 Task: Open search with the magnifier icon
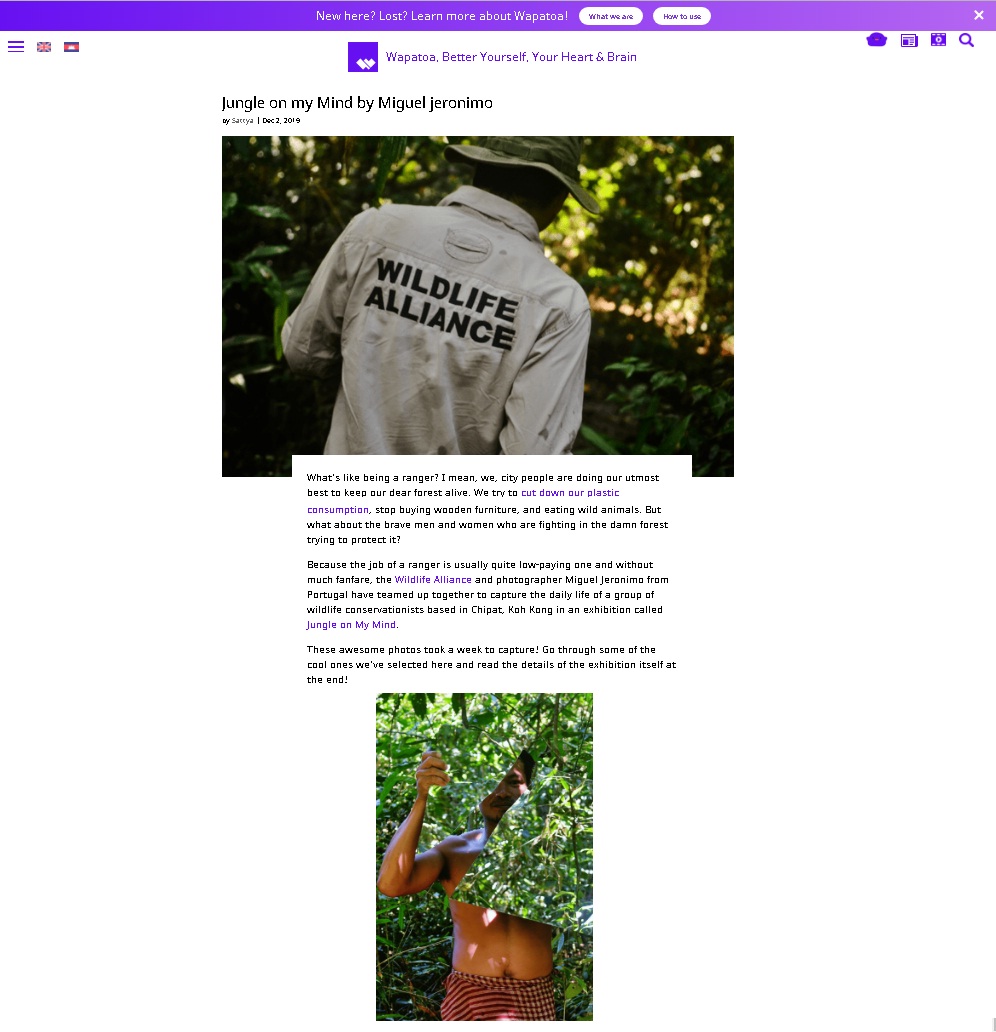point(966,40)
